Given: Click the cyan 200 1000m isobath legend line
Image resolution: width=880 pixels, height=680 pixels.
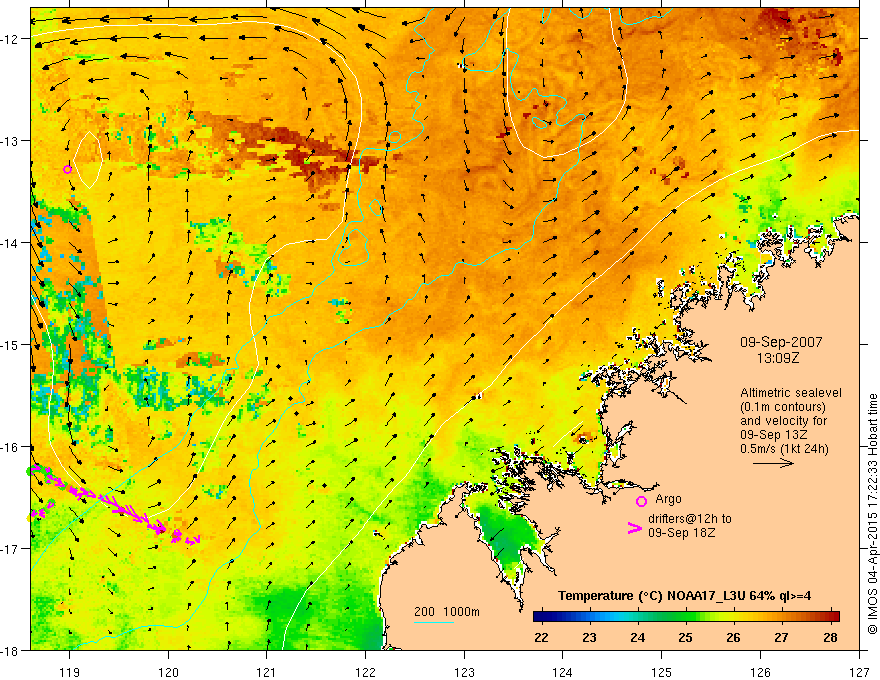Looking at the screenshot, I should (x=434, y=622).
